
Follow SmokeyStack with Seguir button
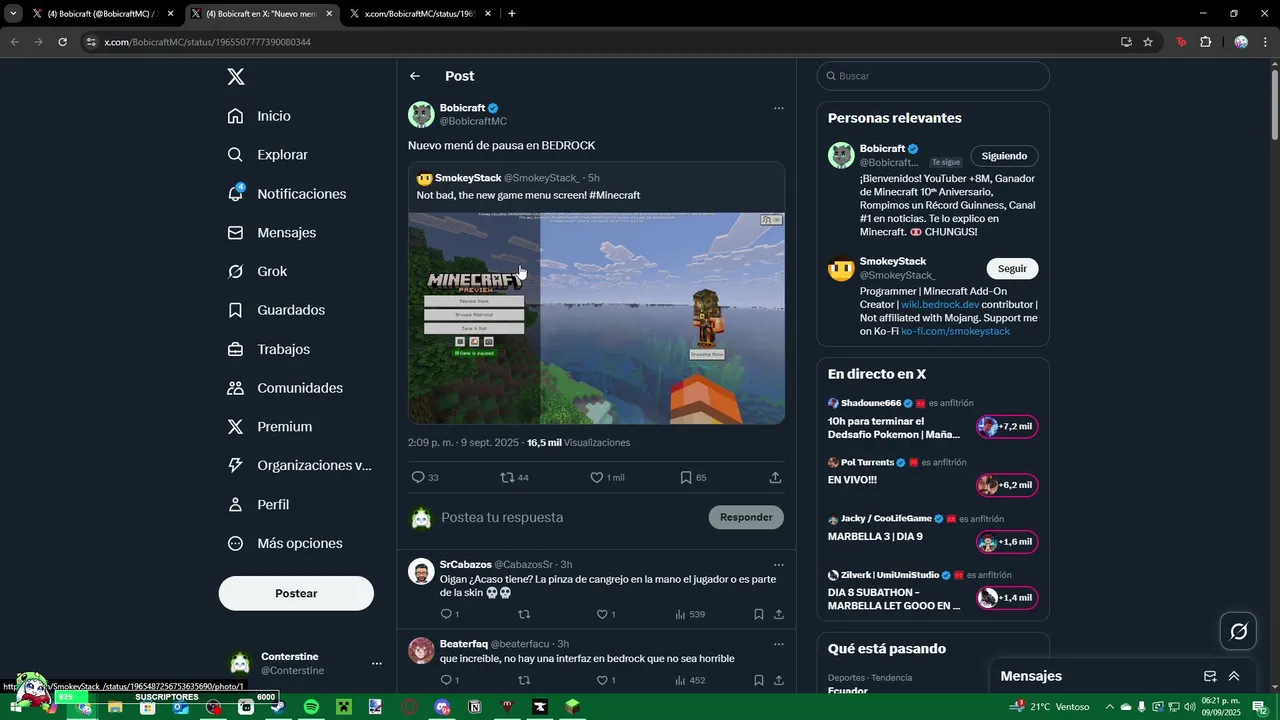pos(1012,269)
